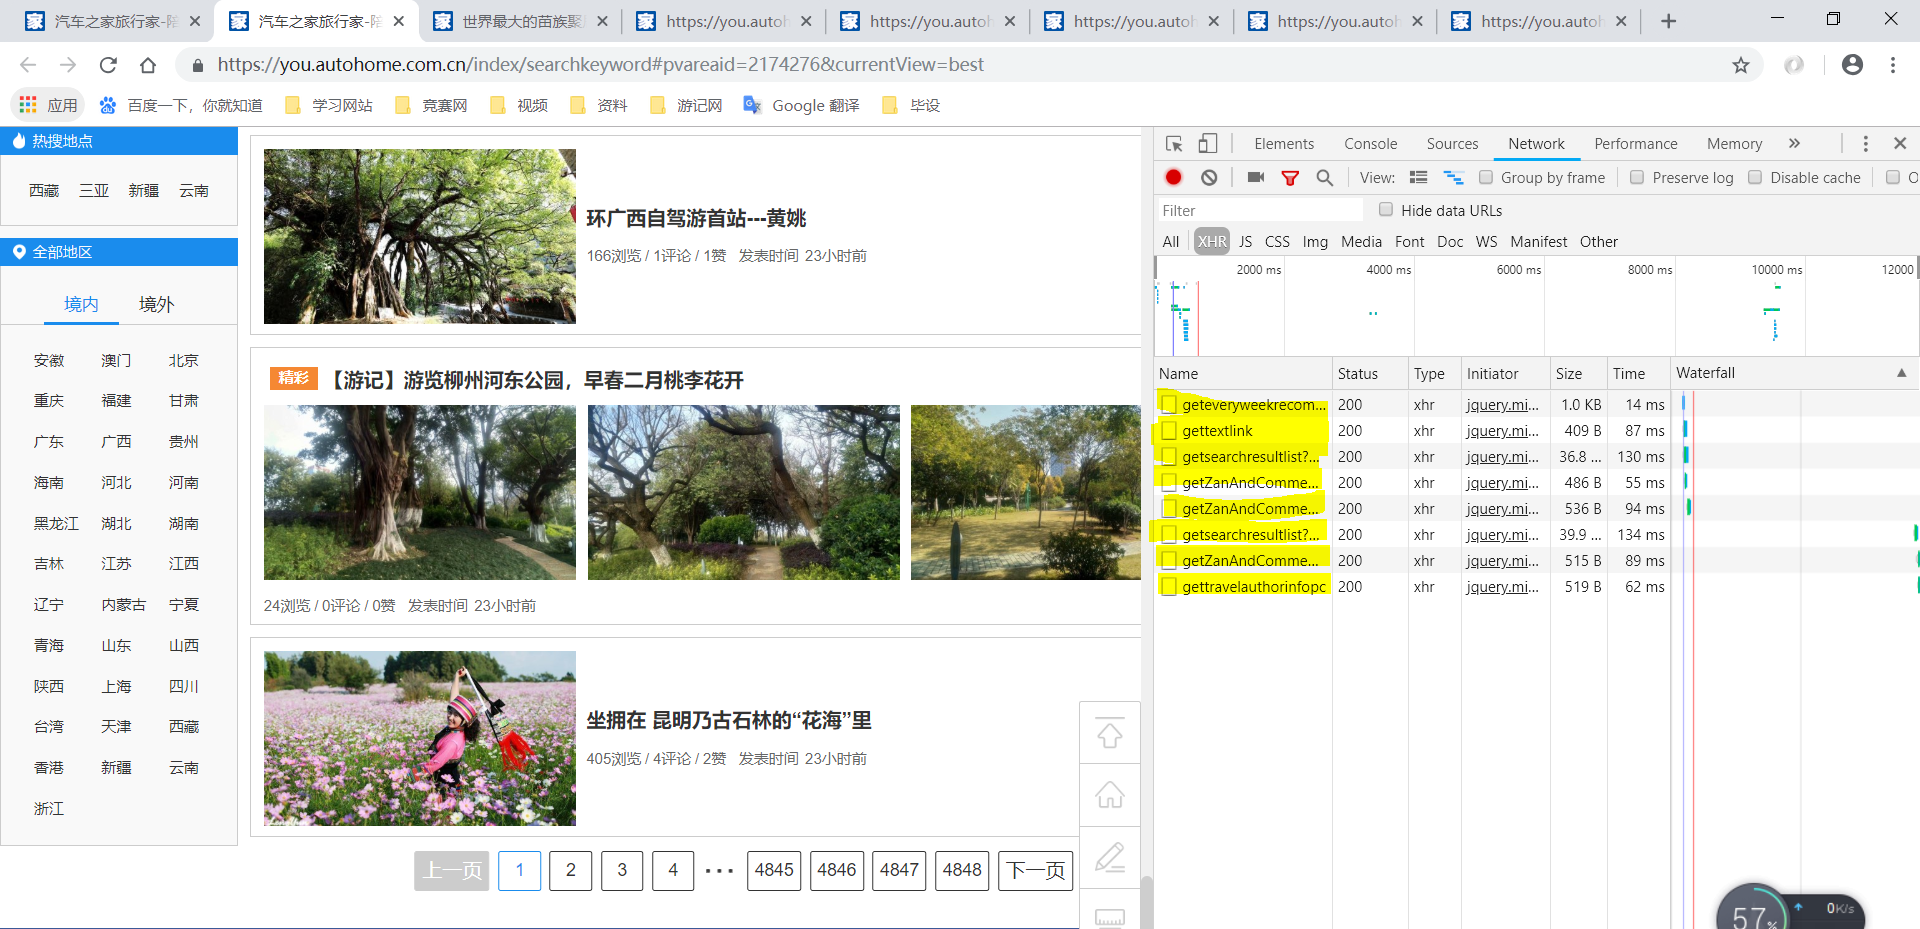Switch to the Sources tab
Viewport: 1920px width, 929px height.
click(1452, 144)
